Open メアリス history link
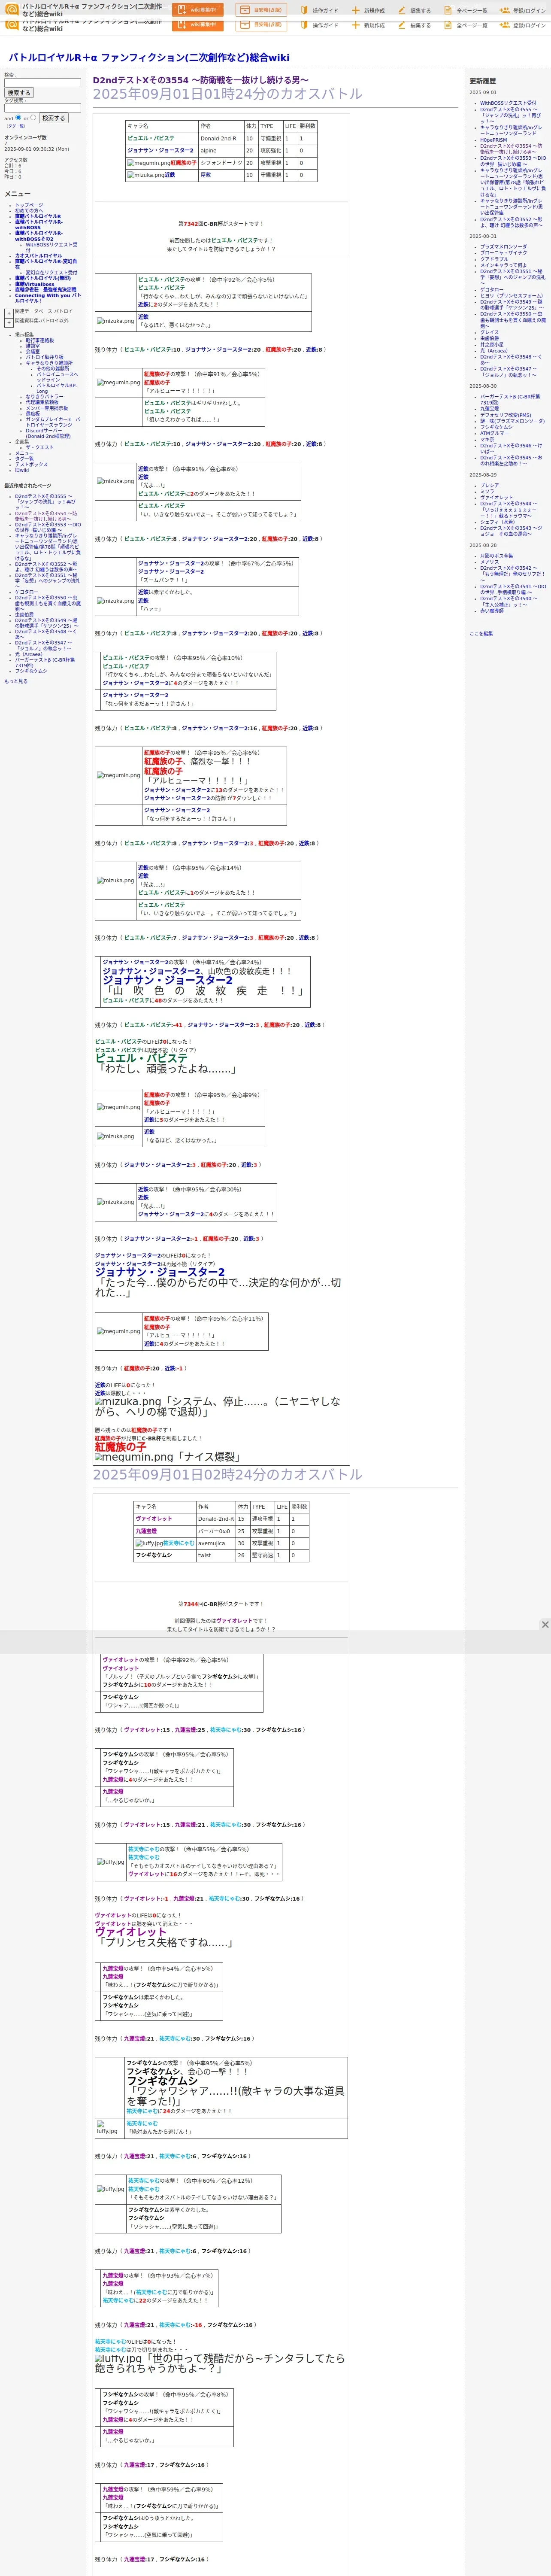This screenshot has width=551, height=2576. [489, 562]
